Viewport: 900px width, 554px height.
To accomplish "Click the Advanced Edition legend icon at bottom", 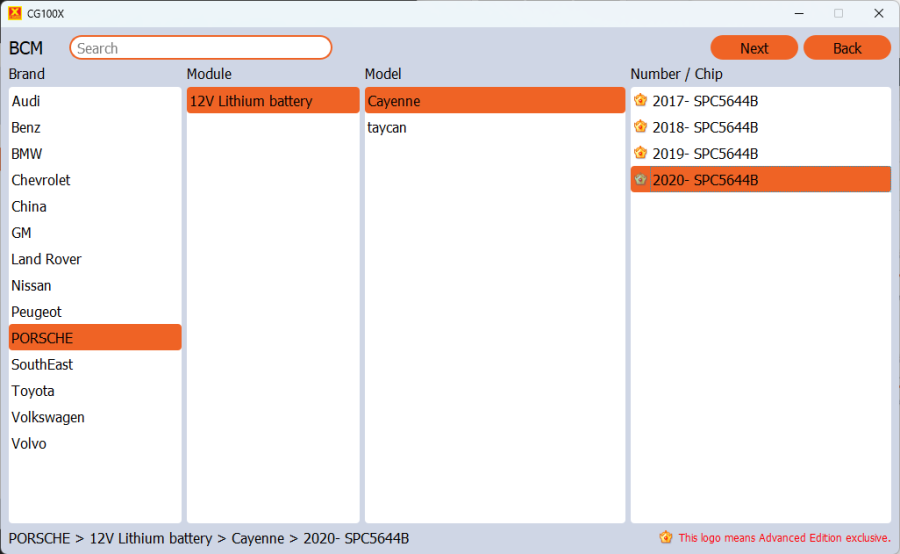I will pos(666,538).
